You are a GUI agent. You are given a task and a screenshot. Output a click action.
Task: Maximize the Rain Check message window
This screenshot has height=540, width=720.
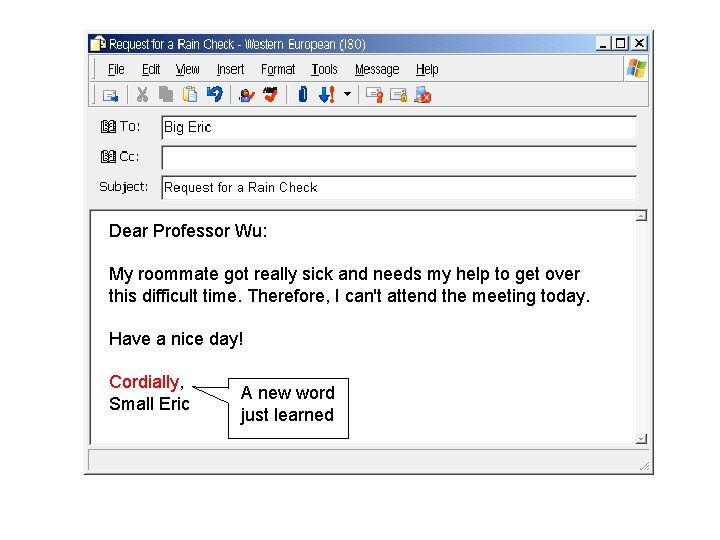point(620,44)
